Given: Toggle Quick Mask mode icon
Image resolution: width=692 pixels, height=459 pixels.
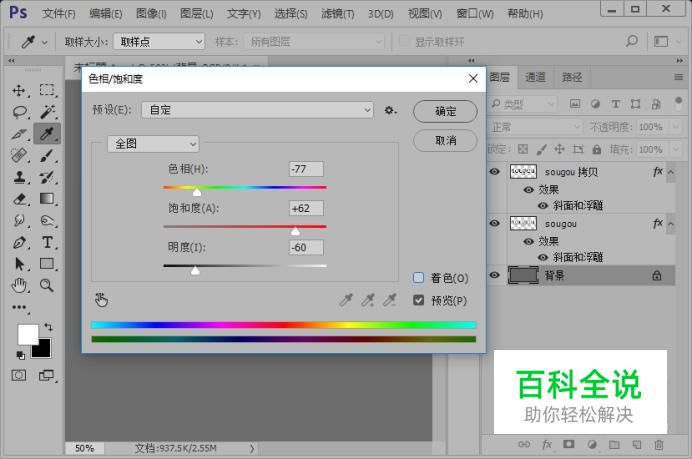Looking at the screenshot, I should click(19, 375).
